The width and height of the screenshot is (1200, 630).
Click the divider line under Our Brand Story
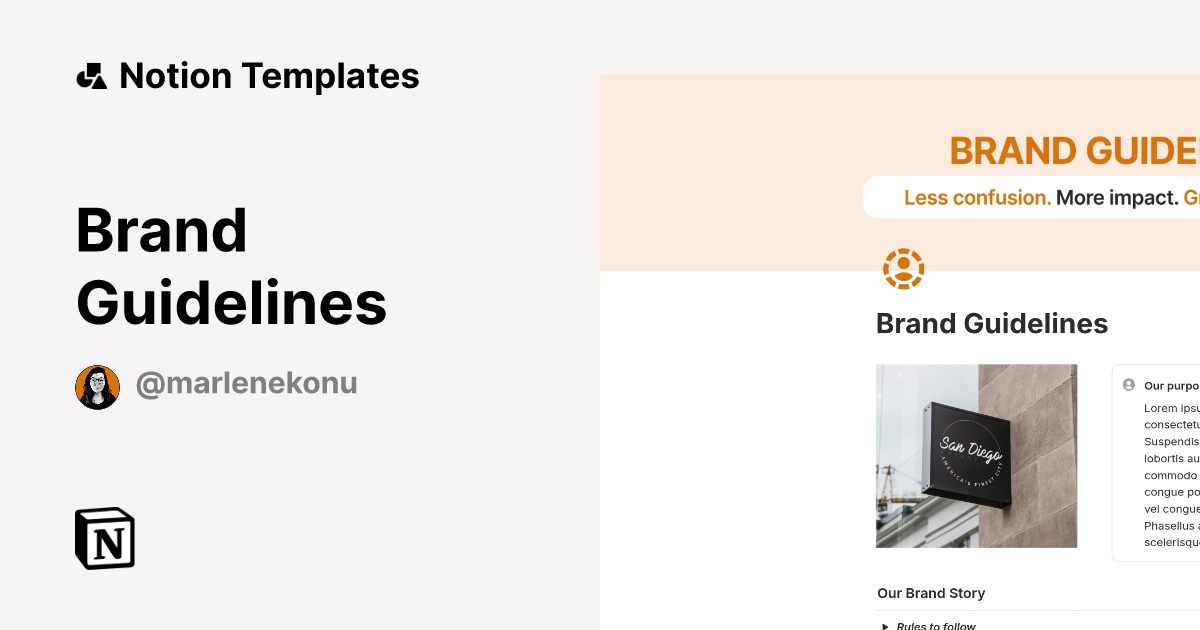click(x=1030, y=610)
